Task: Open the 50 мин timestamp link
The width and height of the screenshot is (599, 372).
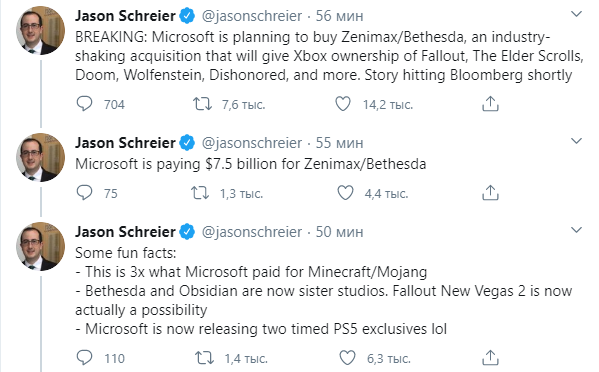Action: (339, 232)
